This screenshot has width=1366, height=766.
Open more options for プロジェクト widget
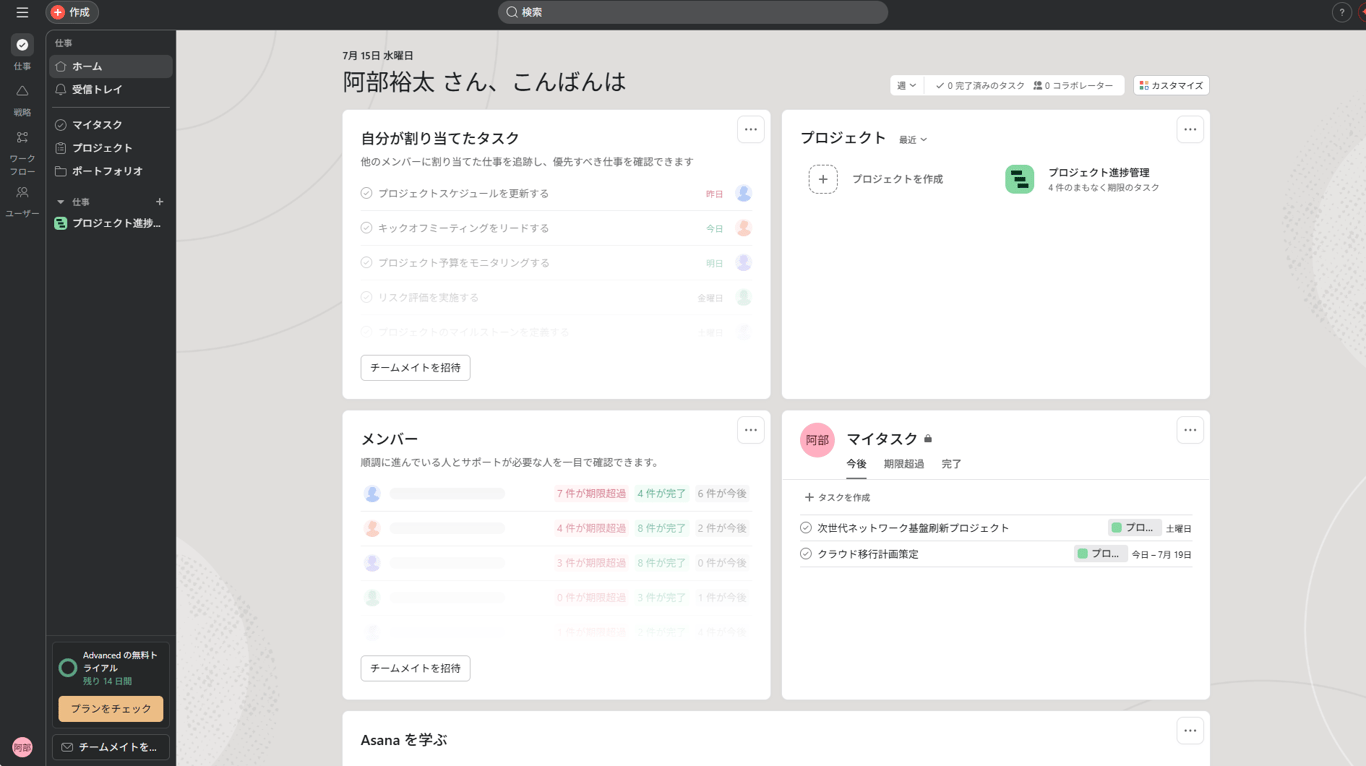tap(1190, 130)
